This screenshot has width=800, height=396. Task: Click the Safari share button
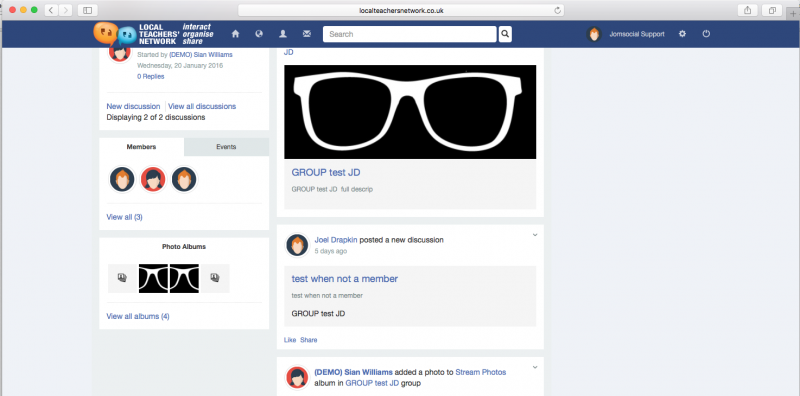point(747,10)
